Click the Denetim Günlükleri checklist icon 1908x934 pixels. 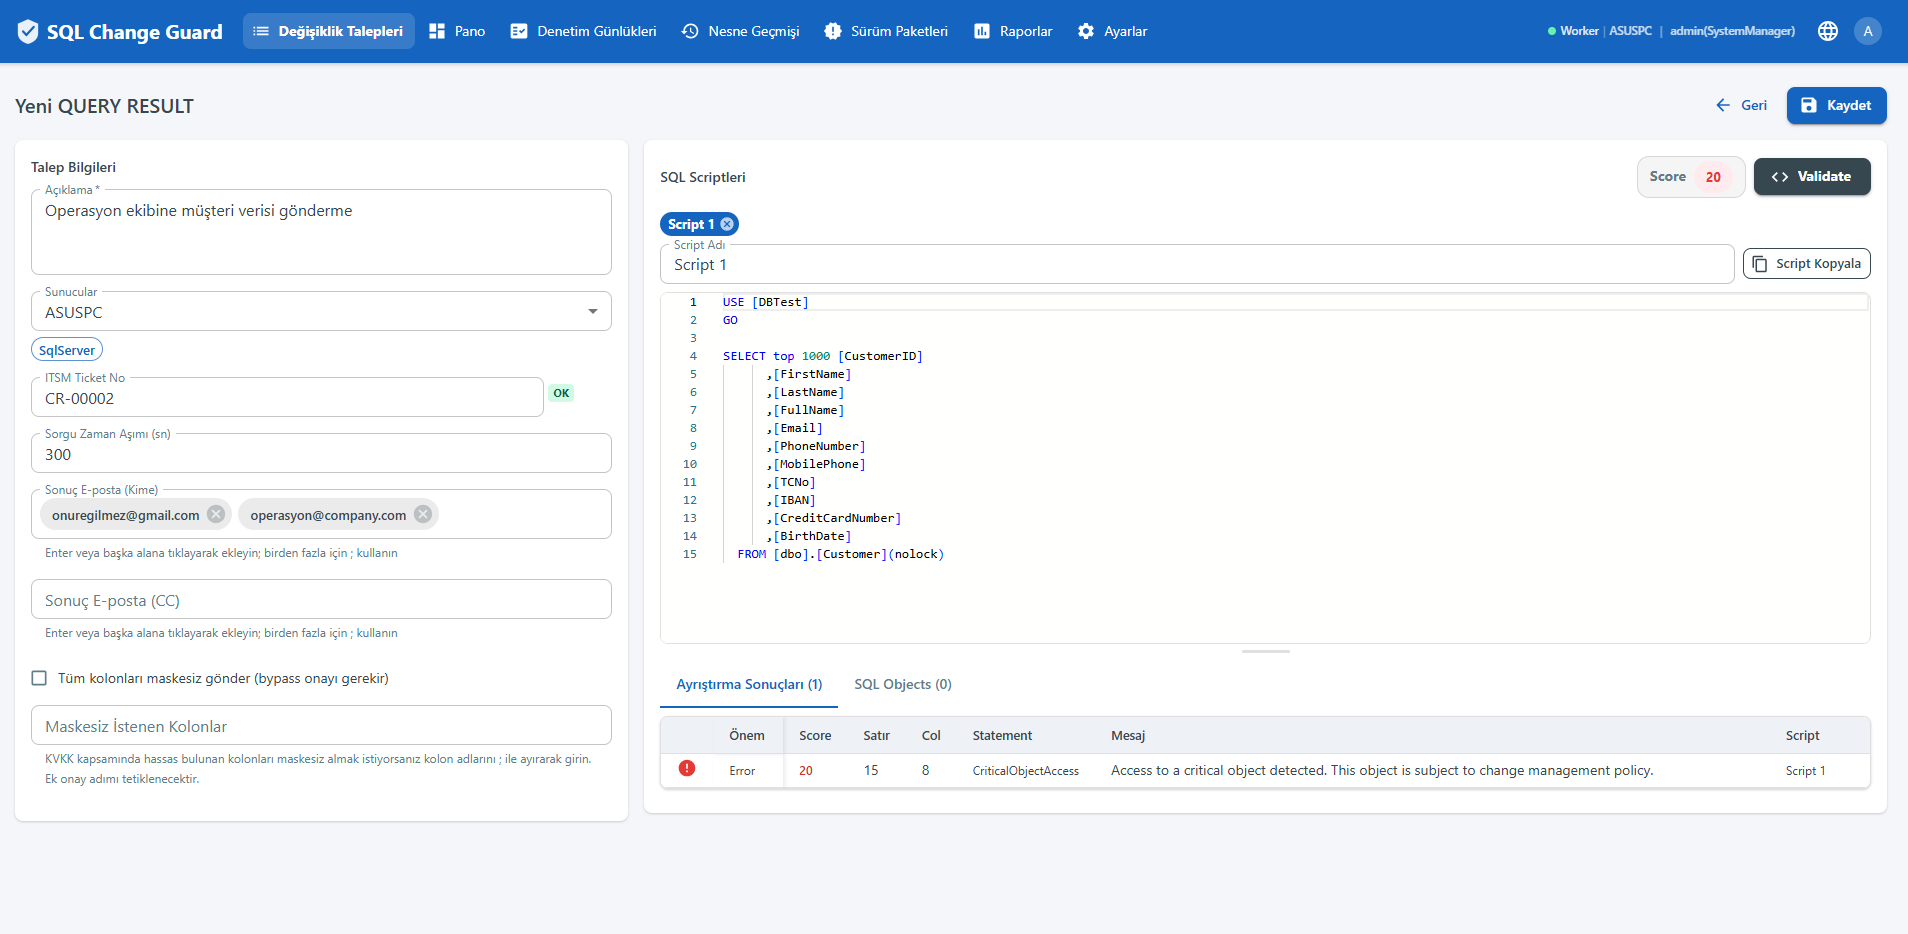point(519,31)
